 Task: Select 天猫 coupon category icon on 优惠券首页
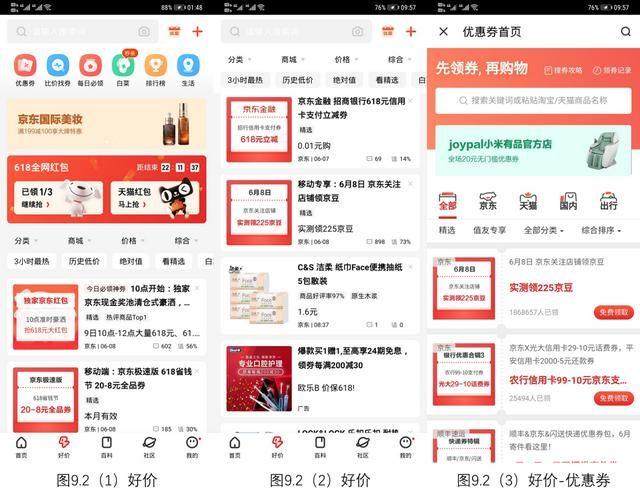point(528,201)
